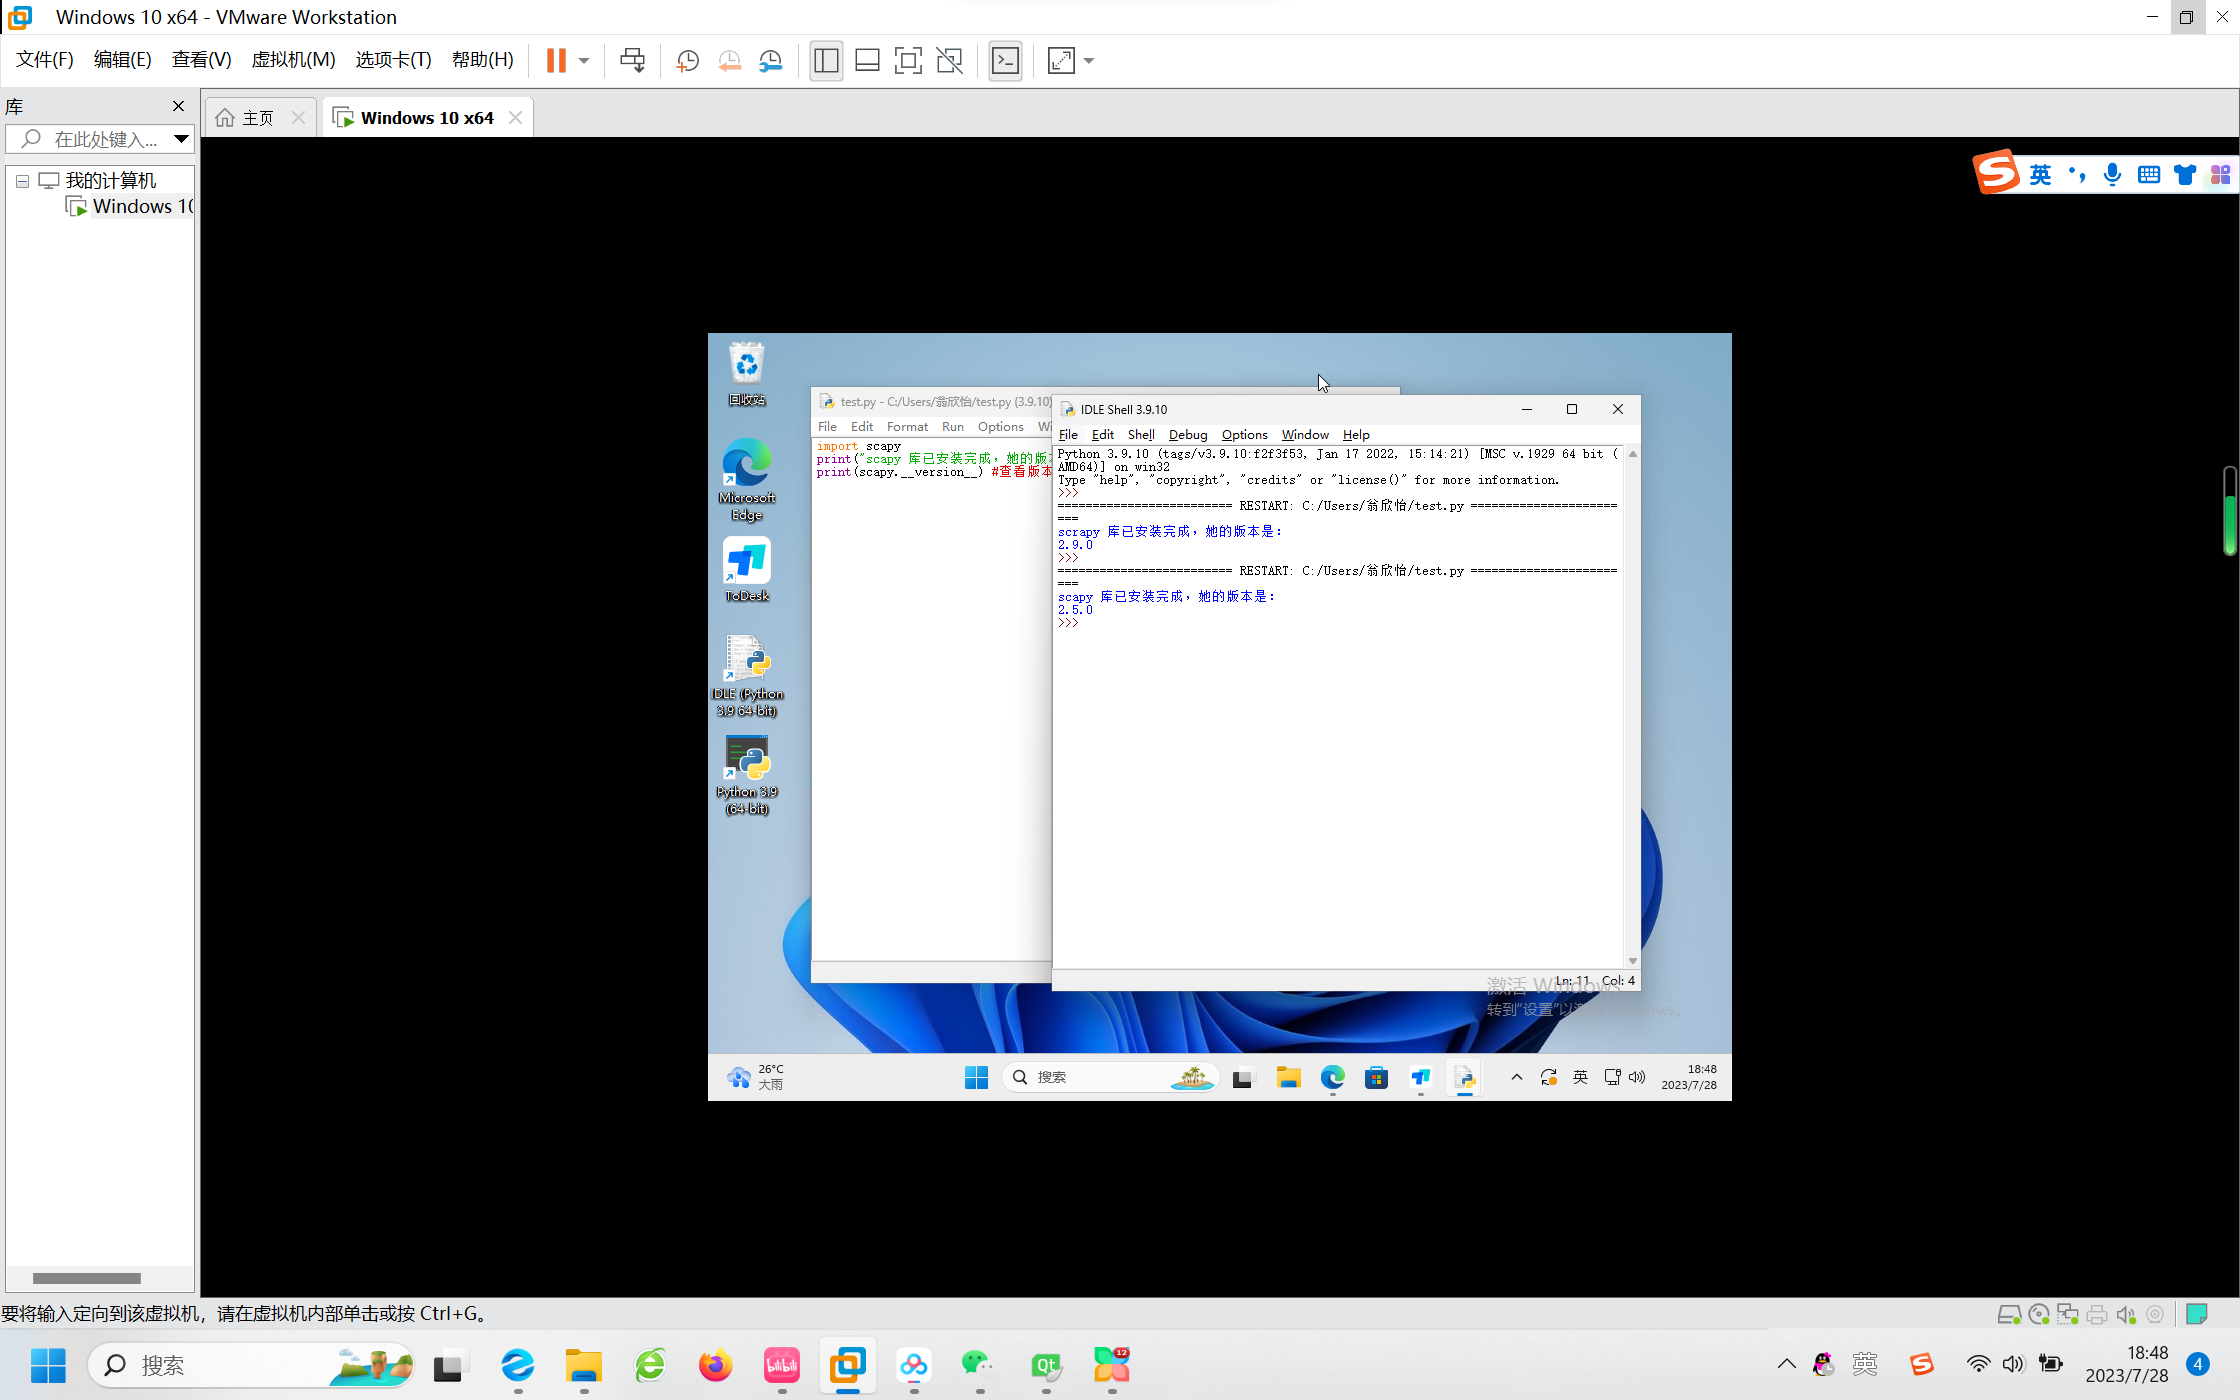Click Send Ctrl+Alt+Del toolbar icon
The image size is (2240, 1400).
coord(632,61)
